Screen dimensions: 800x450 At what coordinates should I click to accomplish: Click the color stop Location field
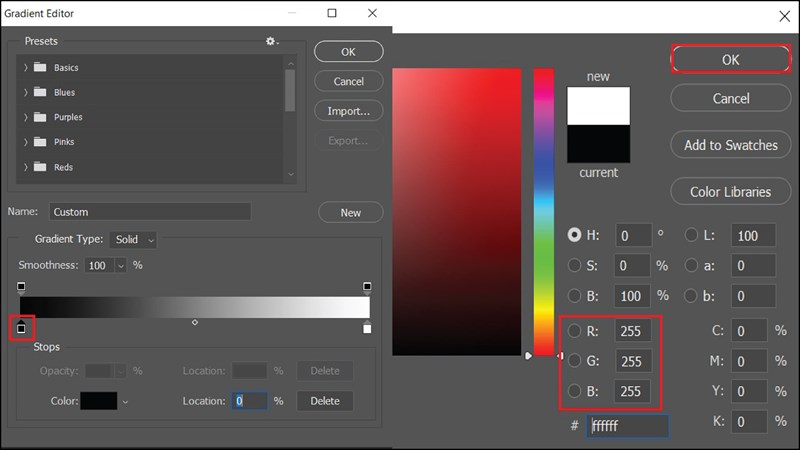tap(249, 401)
